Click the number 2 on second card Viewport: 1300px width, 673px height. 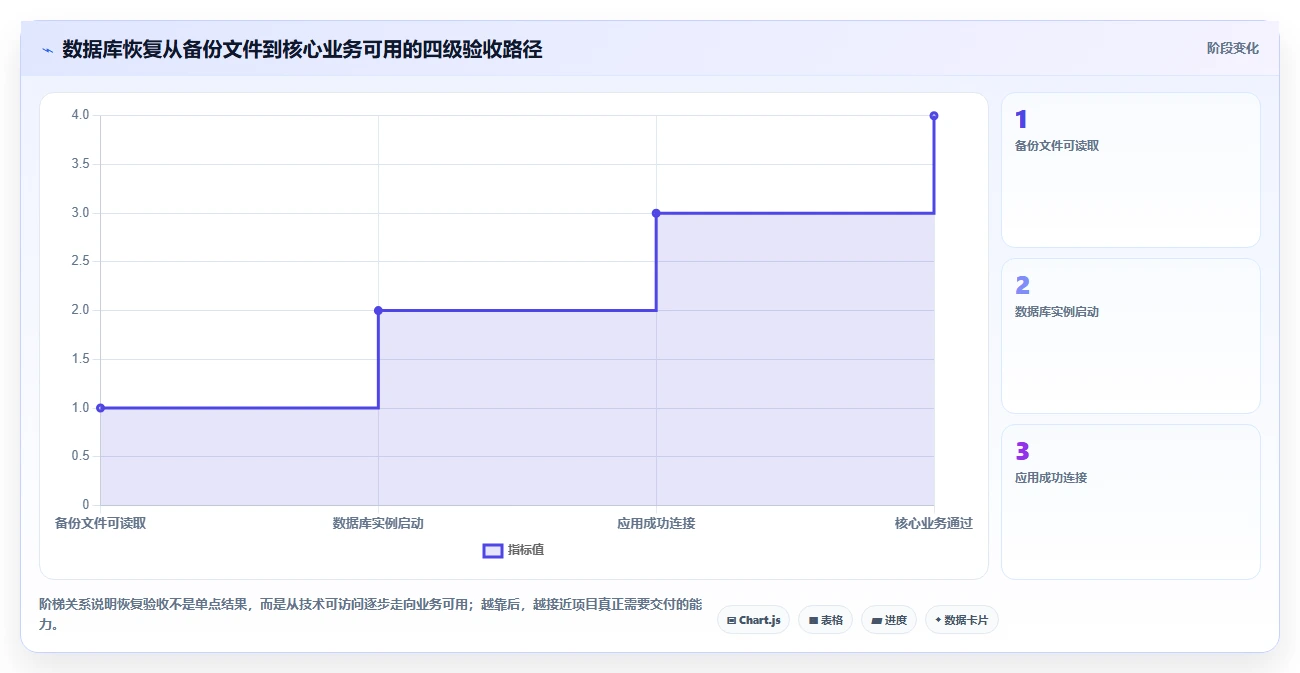coord(1022,286)
